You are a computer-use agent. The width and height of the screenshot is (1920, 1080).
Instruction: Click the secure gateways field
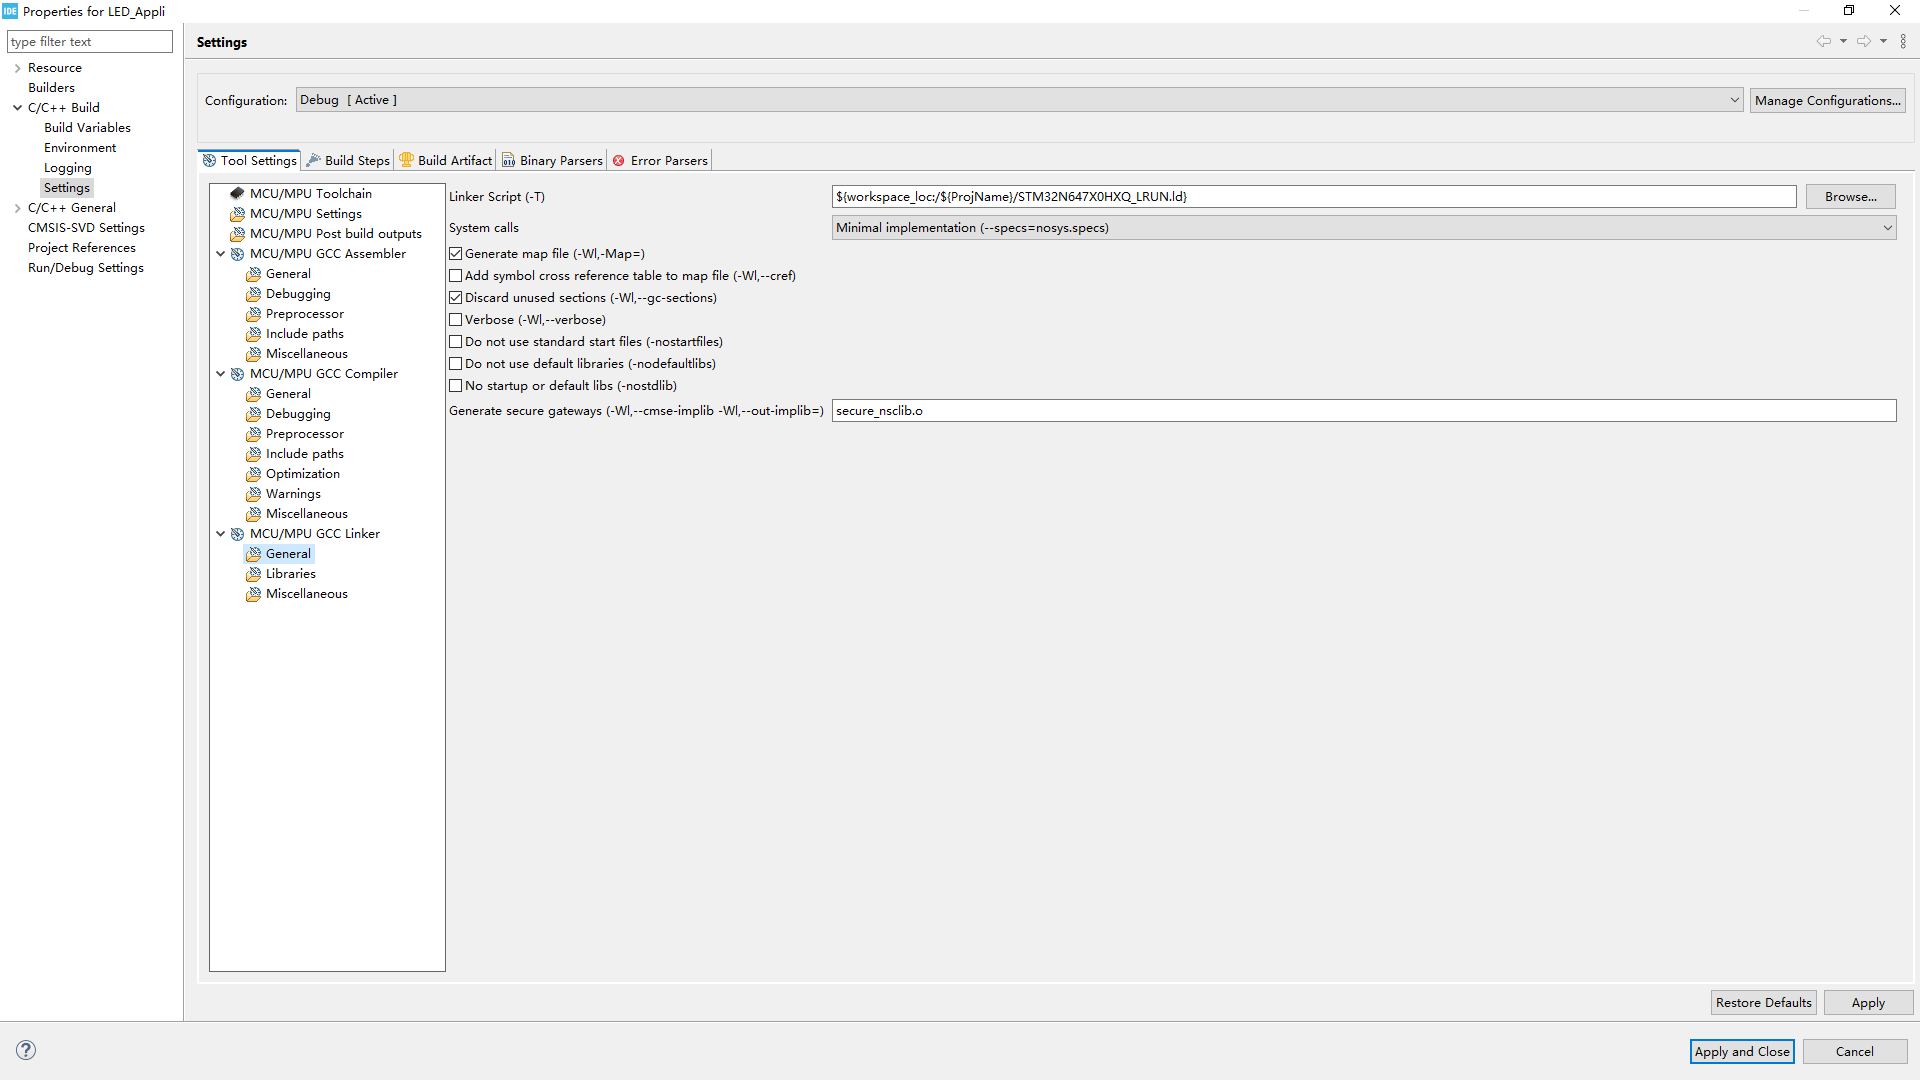point(1364,411)
